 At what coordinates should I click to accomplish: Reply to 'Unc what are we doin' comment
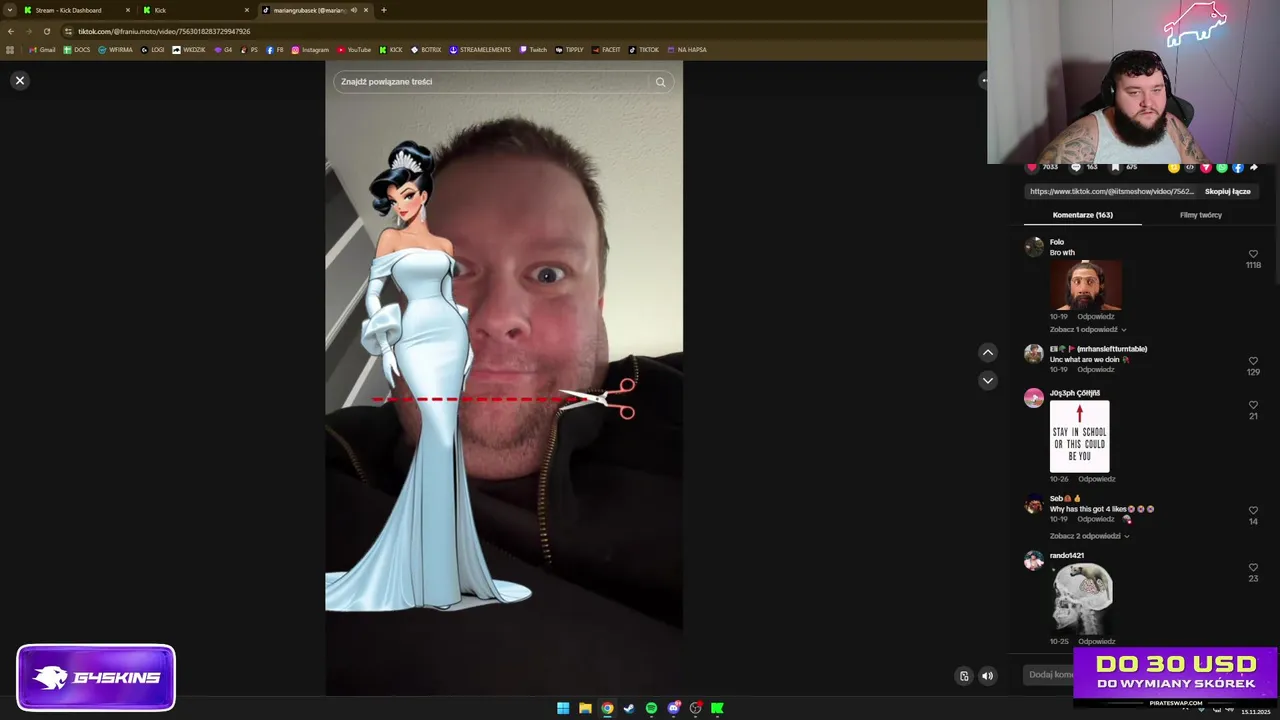pos(1096,370)
